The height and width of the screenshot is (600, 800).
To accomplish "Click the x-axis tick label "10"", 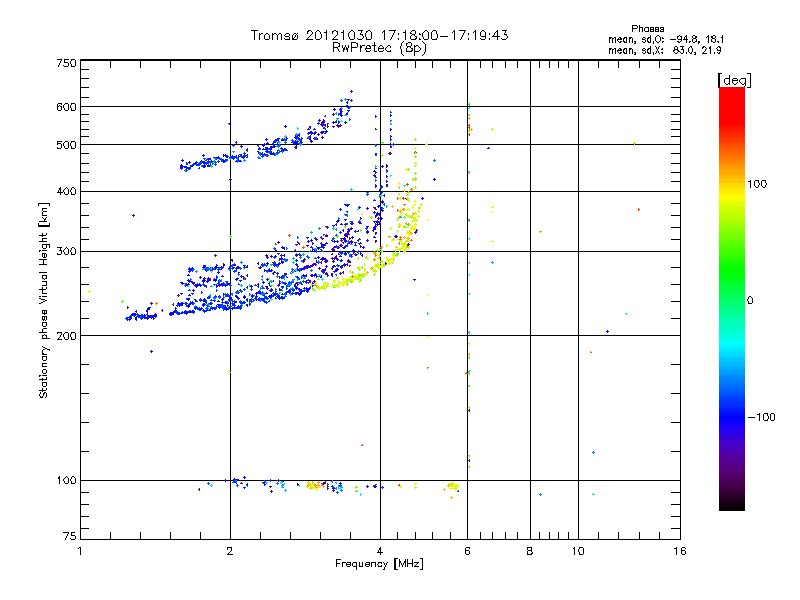I will [x=578, y=551].
